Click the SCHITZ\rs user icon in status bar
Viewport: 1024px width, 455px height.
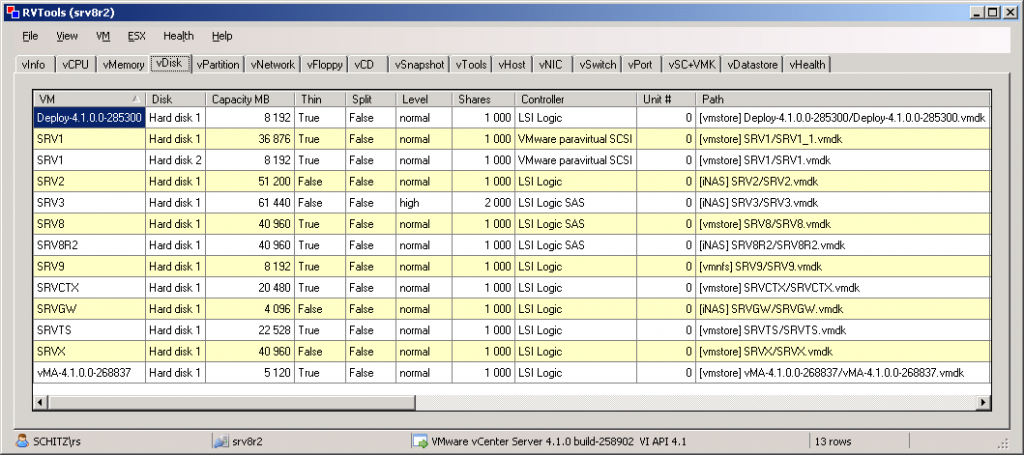pyautogui.click(x=22, y=441)
